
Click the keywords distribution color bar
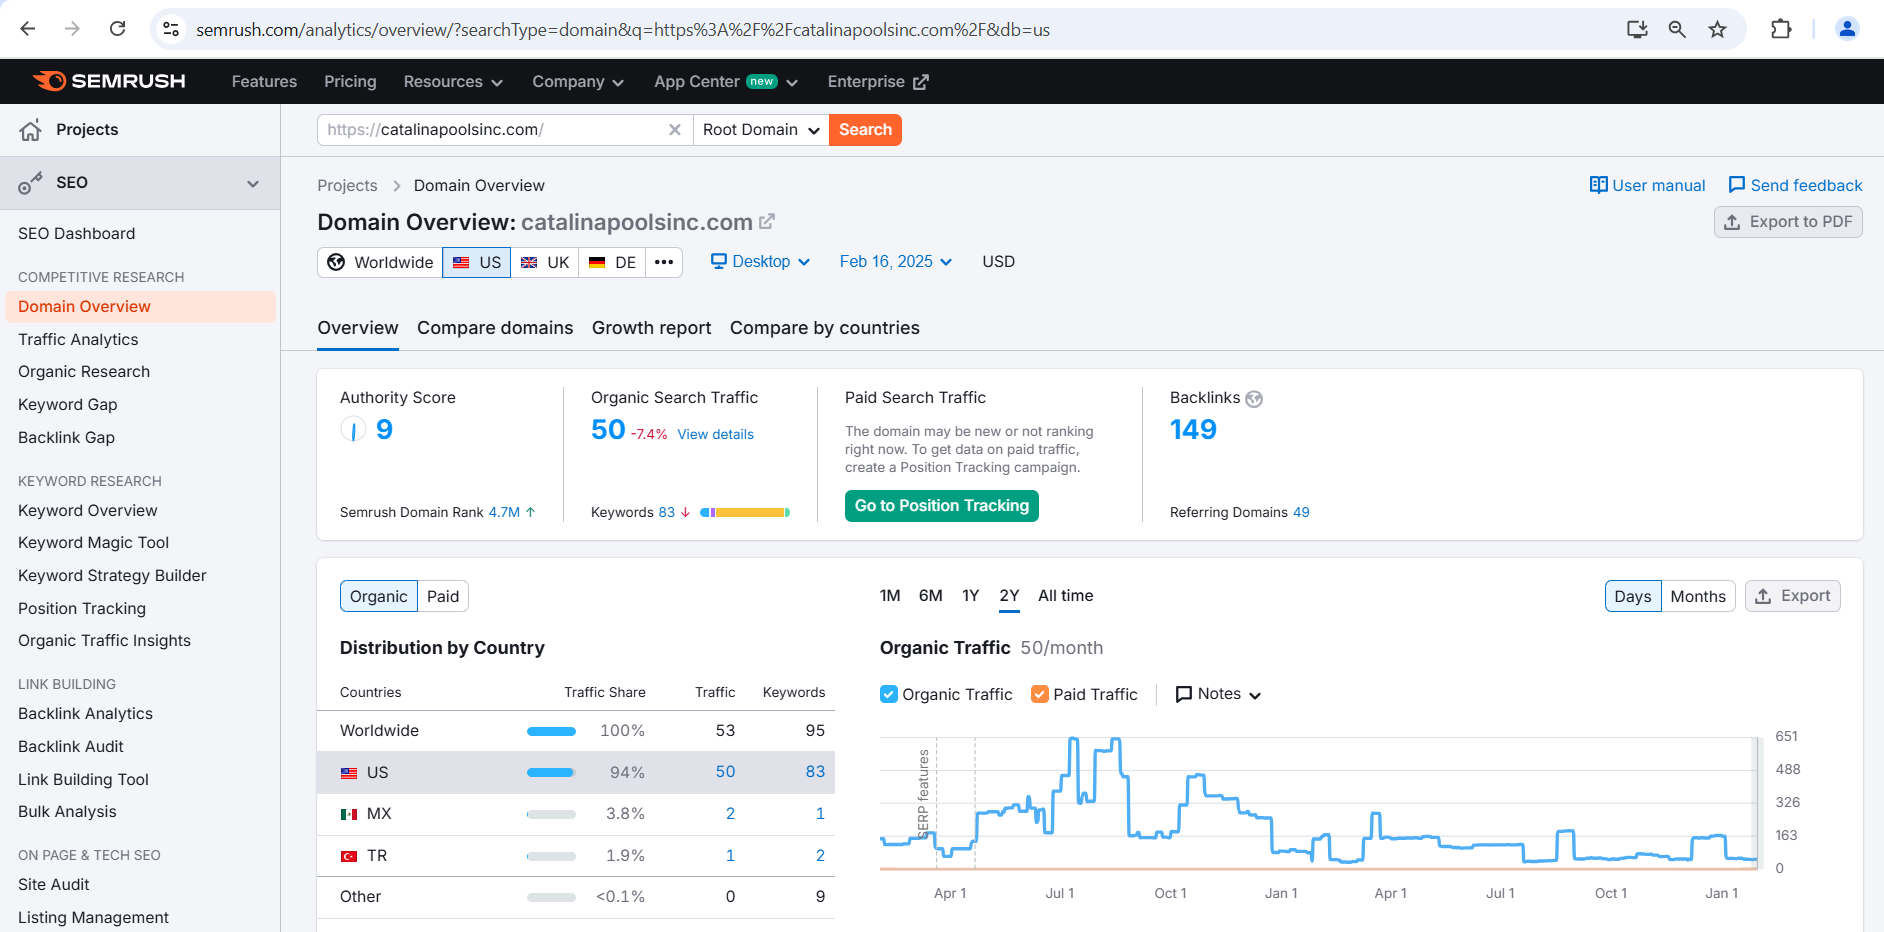pos(745,513)
